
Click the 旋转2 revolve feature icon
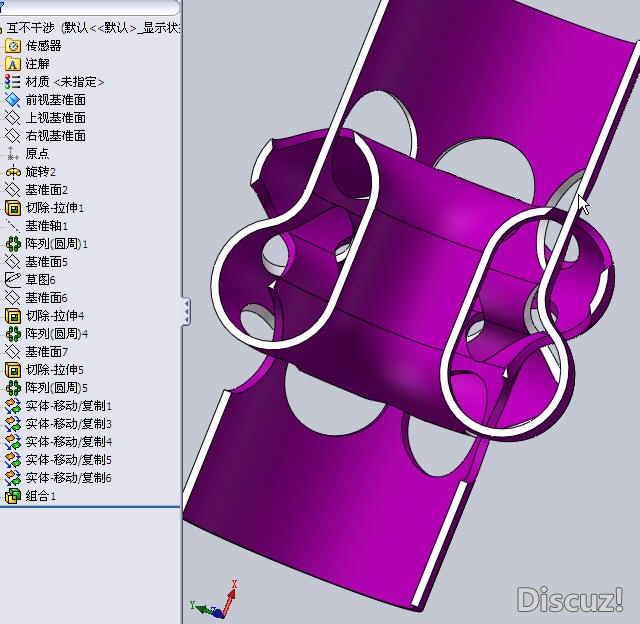(x=13, y=172)
